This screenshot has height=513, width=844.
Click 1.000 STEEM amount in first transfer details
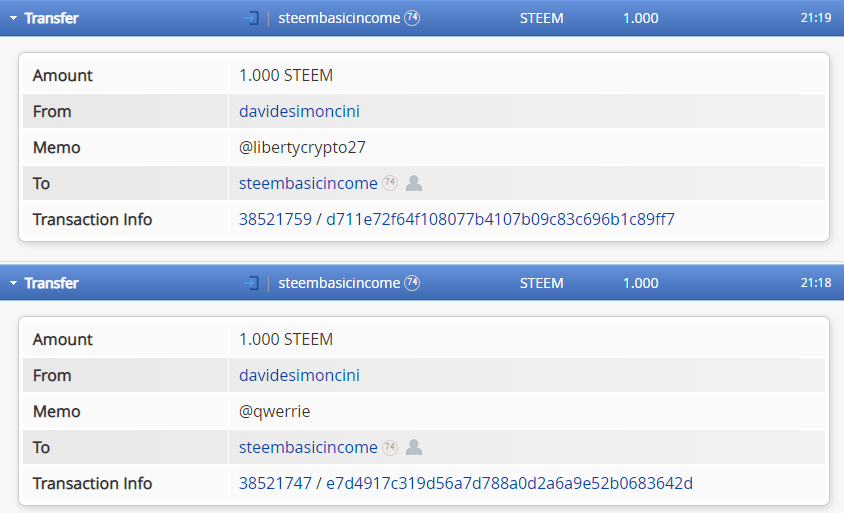click(x=286, y=75)
